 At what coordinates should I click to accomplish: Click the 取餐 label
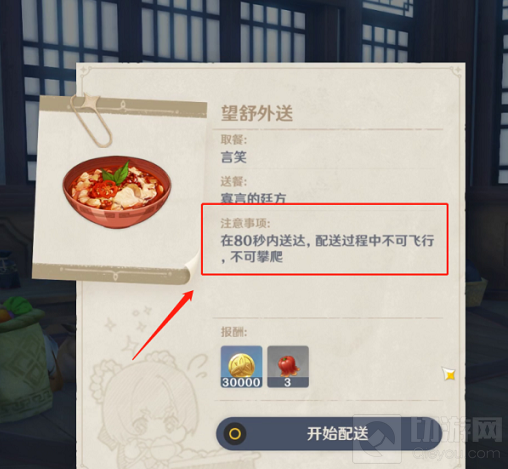[x=234, y=139]
